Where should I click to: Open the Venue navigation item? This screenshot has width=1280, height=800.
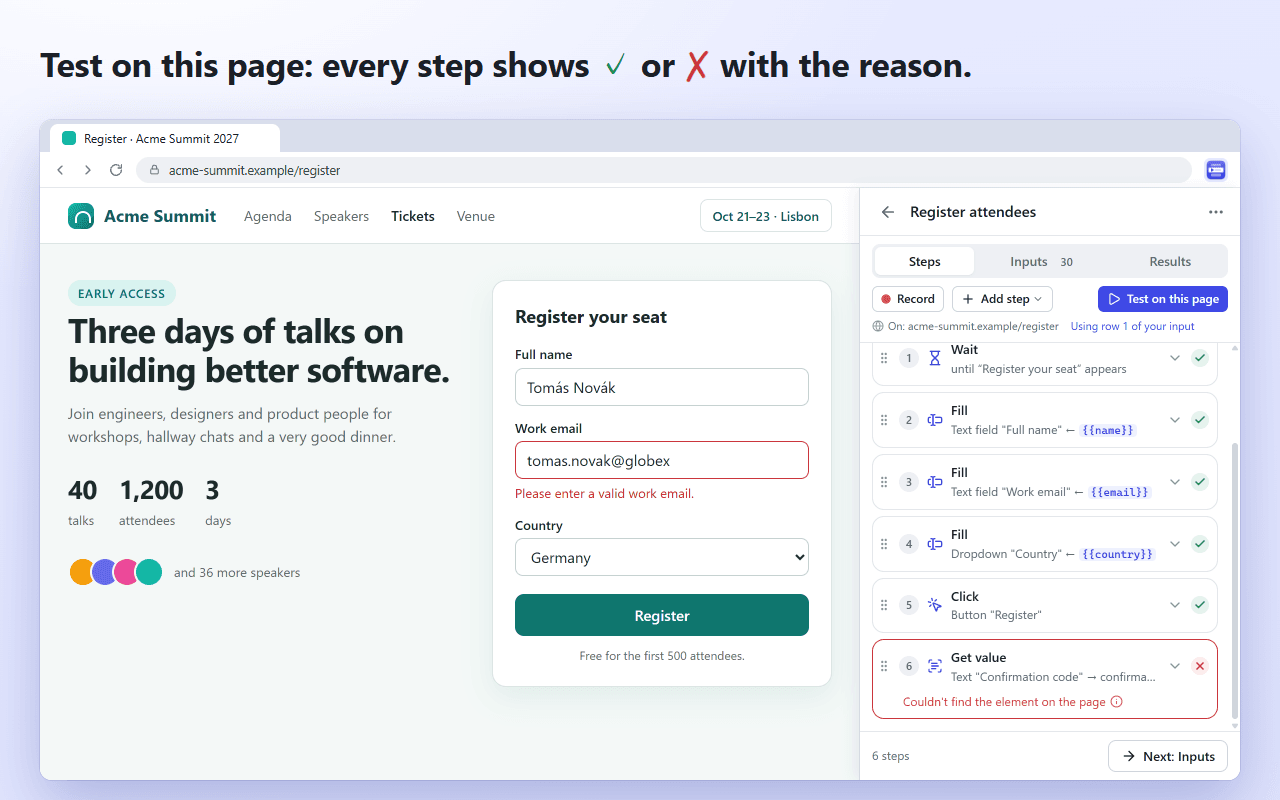pos(476,216)
